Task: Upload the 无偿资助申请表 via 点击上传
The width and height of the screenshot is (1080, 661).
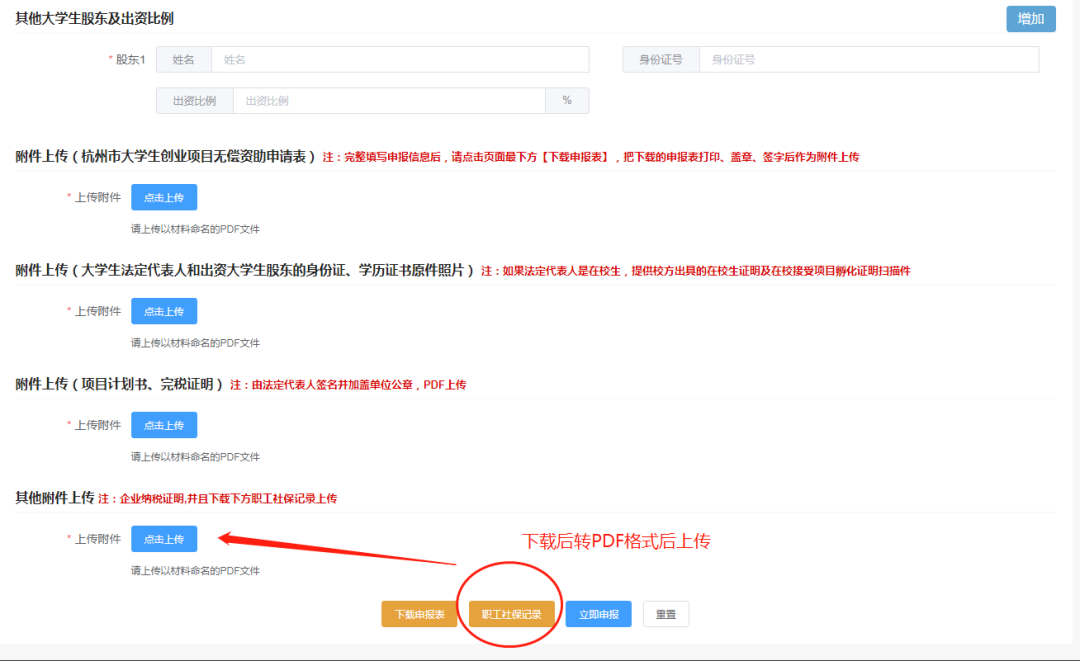Action: (x=163, y=197)
